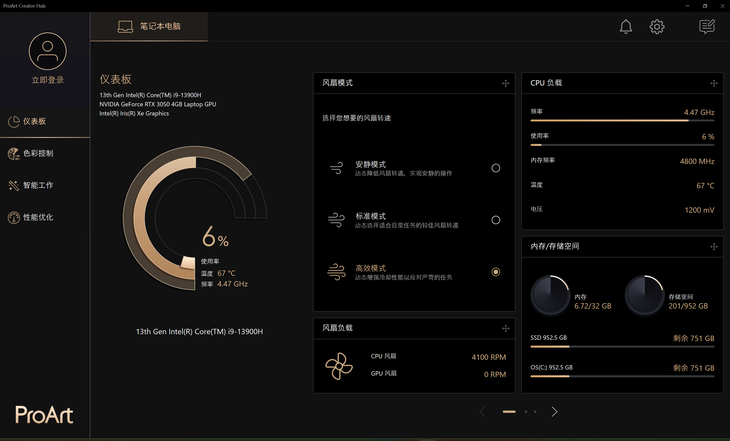730x441 pixels.
Task: Click the 智能工作 wand icon
Action: pos(14,185)
